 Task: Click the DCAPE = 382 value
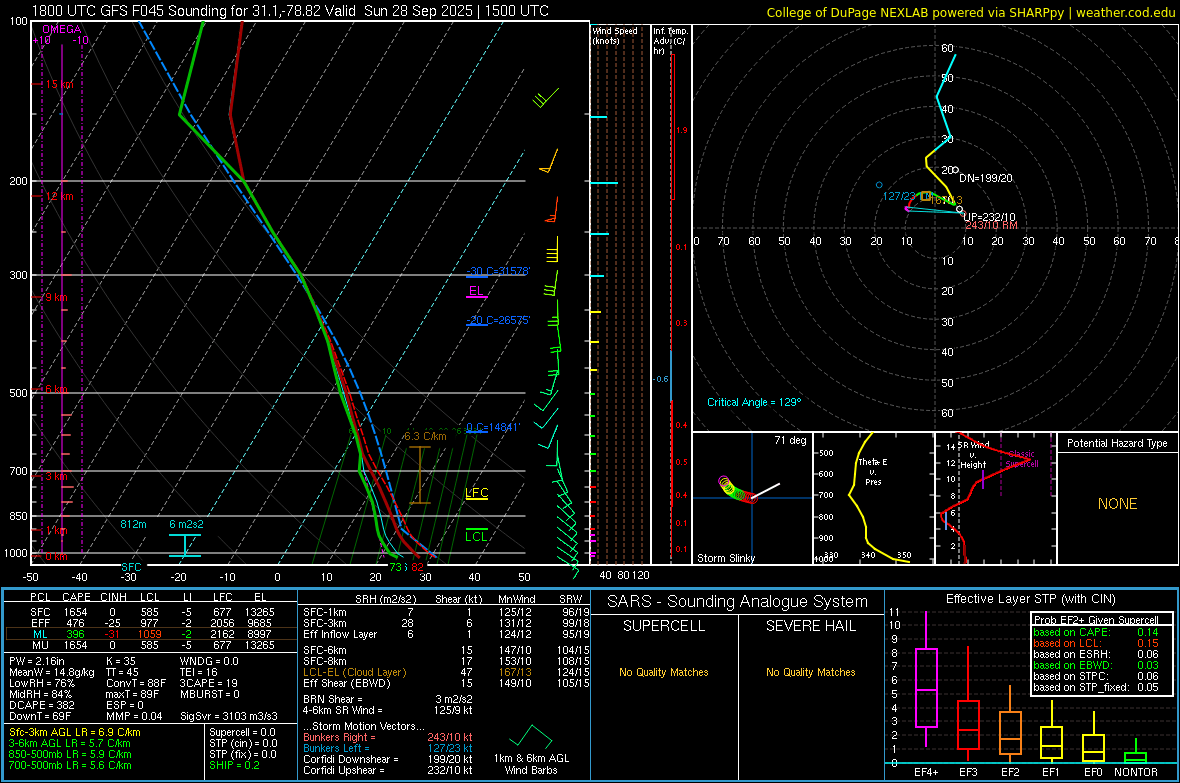[x=42, y=705]
